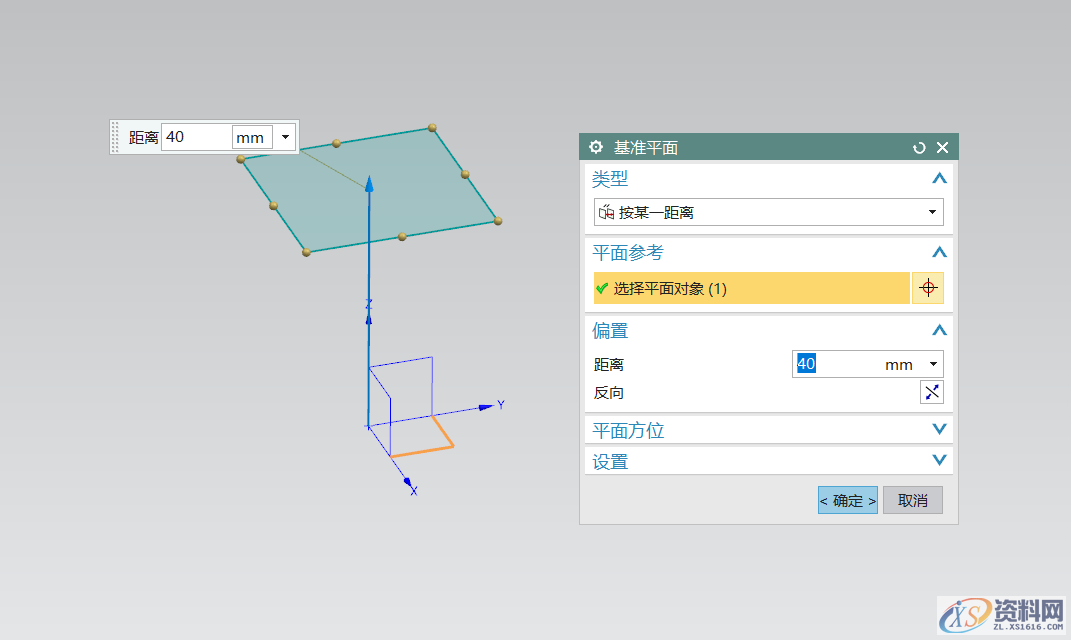The height and width of the screenshot is (640, 1071).
Task: Open the mm unit dropdown in the 偏置 section
Action: (x=933, y=363)
